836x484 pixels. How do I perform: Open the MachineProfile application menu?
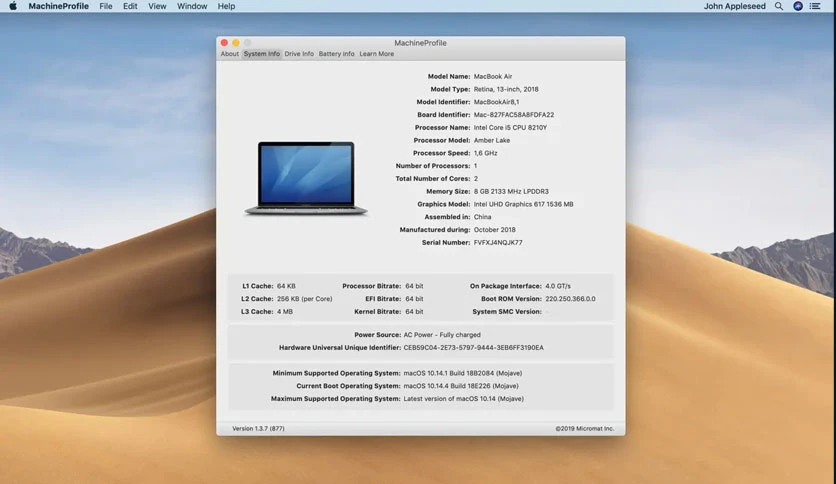click(x=59, y=6)
